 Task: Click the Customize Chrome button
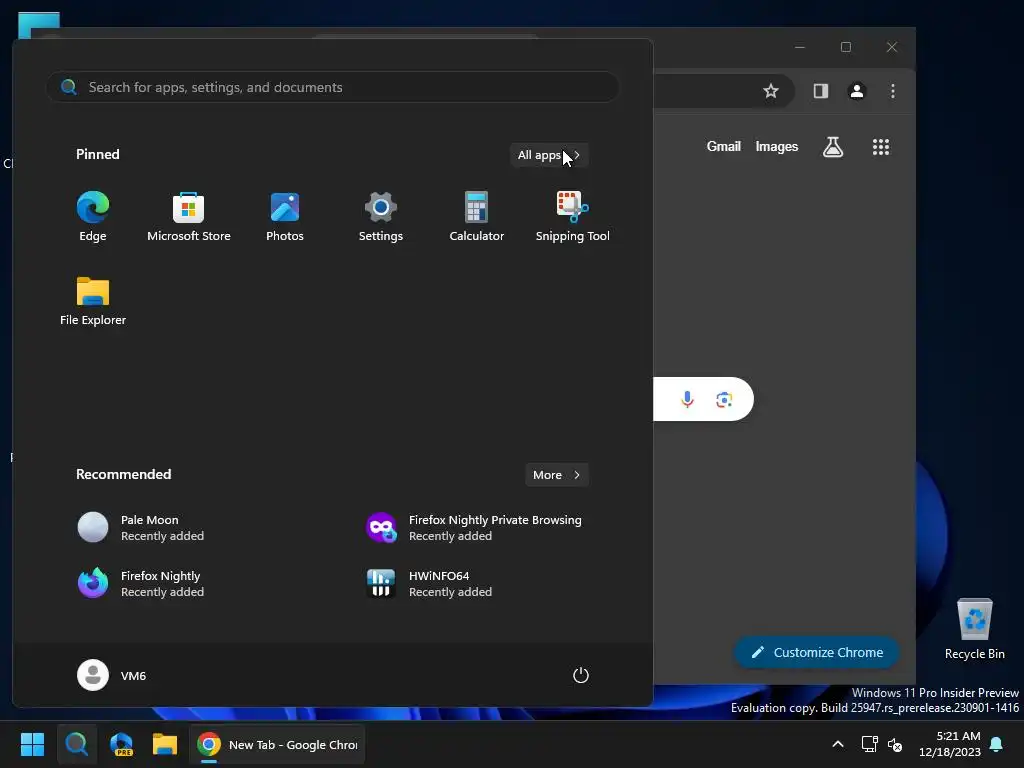click(x=816, y=652)
